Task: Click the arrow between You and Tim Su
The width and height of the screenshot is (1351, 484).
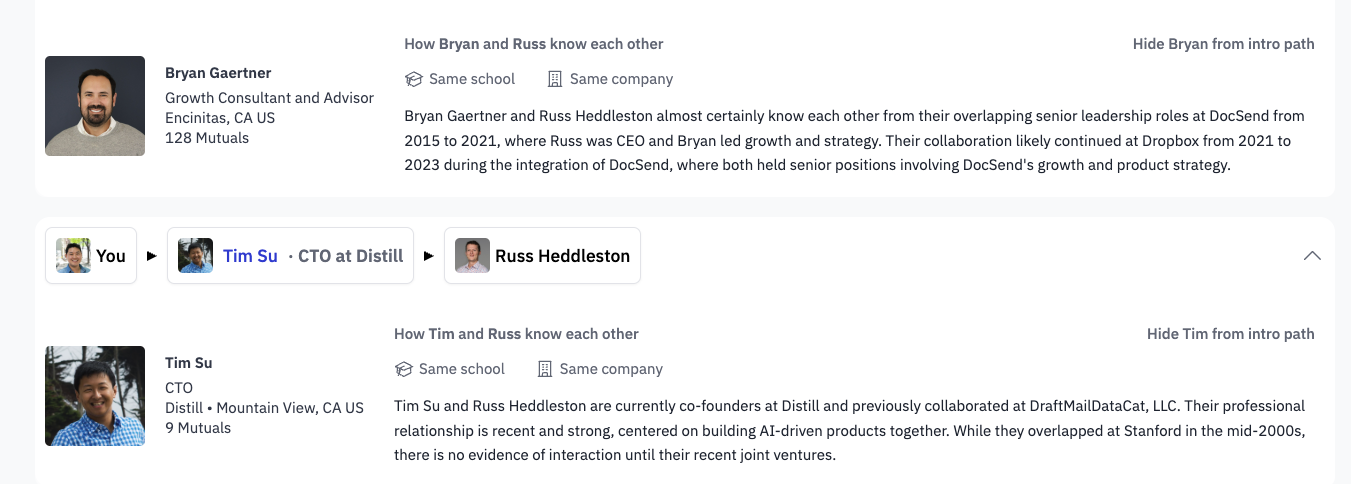Action: (x=152, y=256)
